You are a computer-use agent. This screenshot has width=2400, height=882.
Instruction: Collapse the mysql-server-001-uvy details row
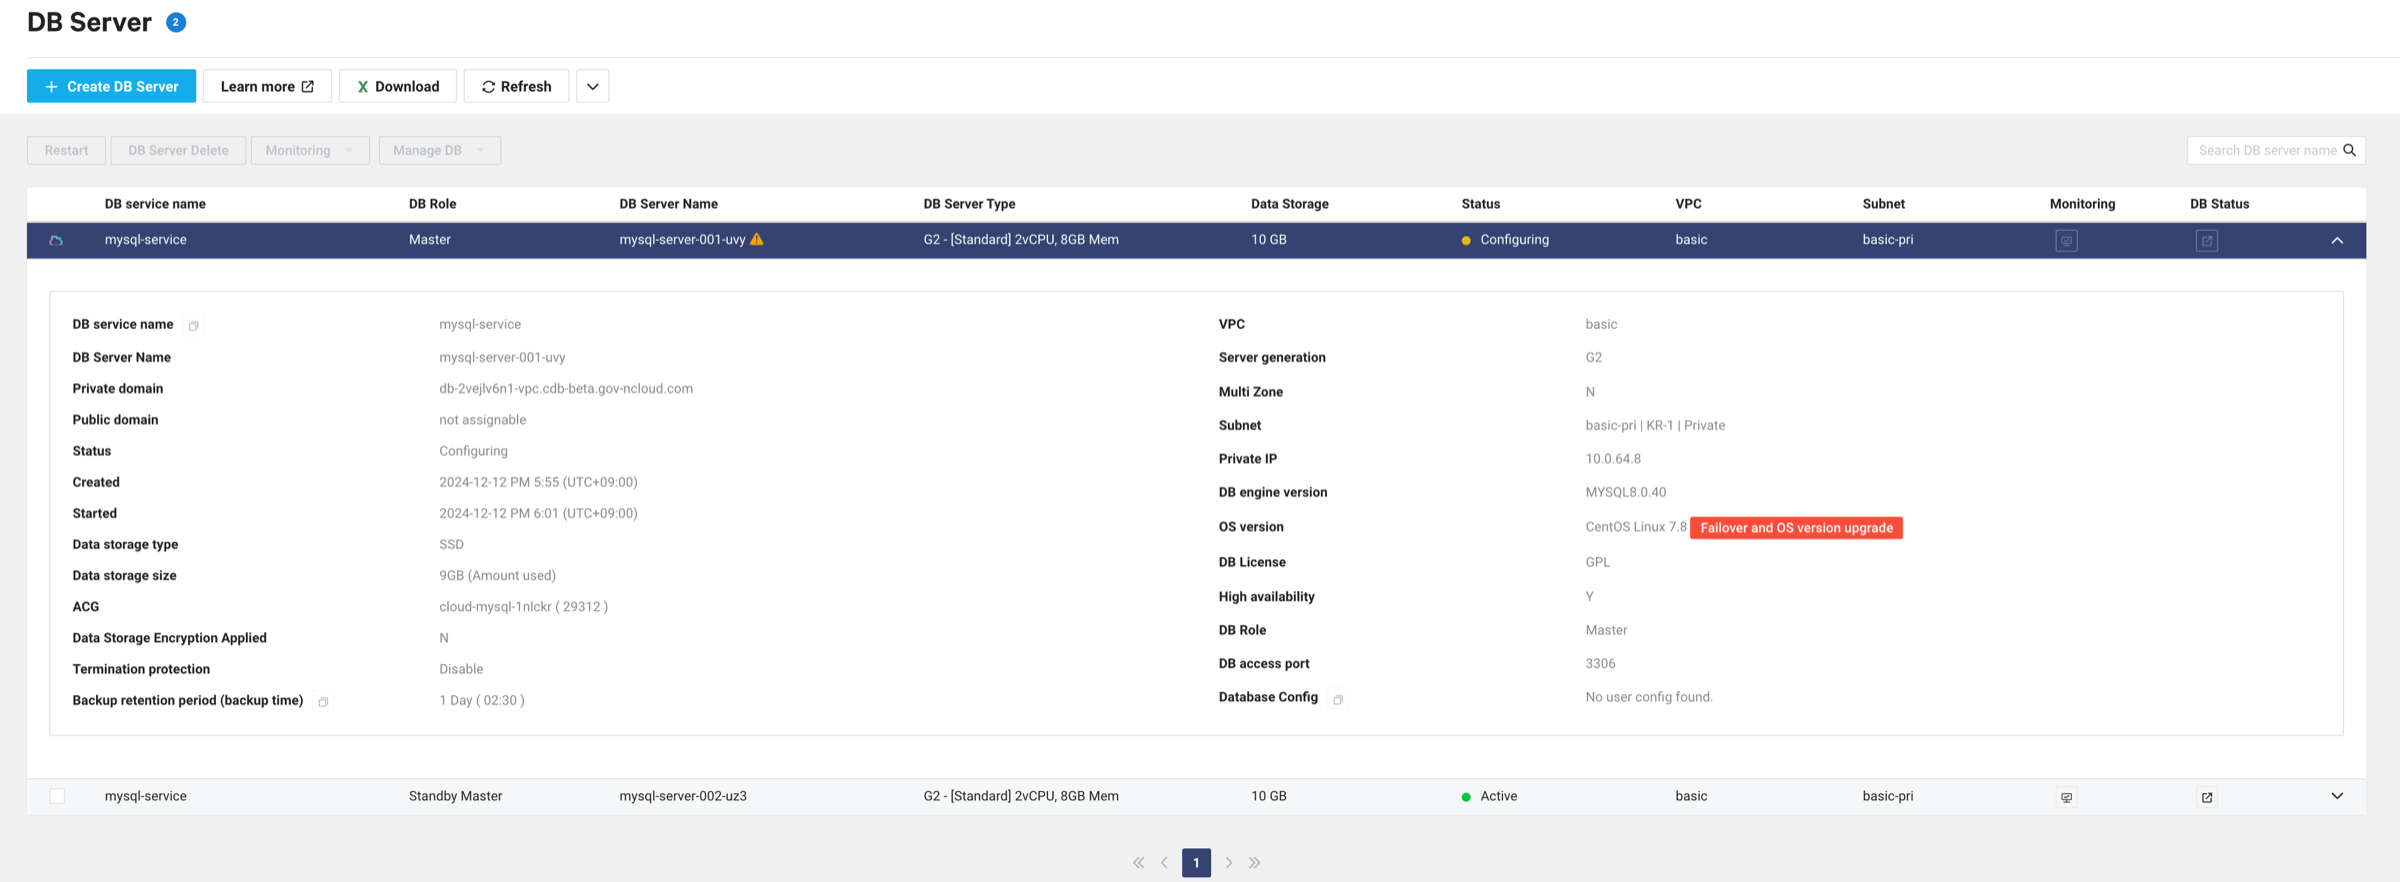tap(2337, 240)
